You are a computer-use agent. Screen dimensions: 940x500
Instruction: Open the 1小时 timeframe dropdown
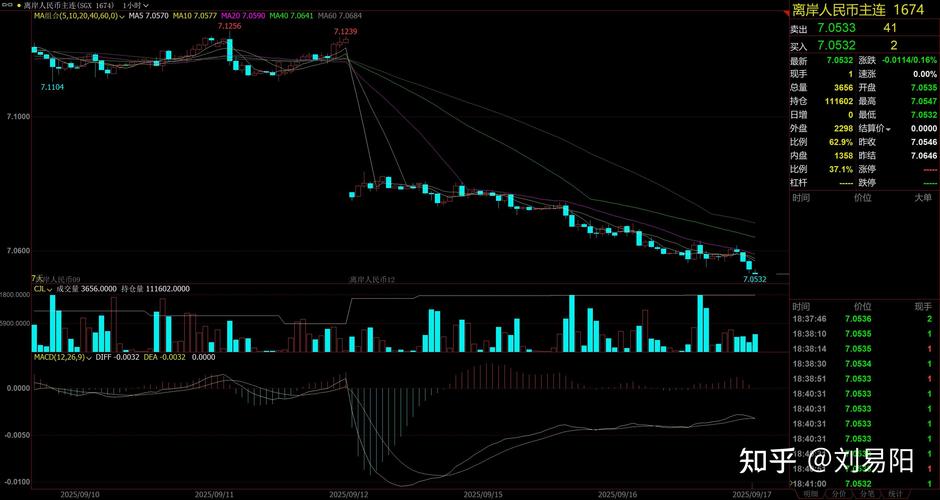pyautogui.click(x=133, y=5)
